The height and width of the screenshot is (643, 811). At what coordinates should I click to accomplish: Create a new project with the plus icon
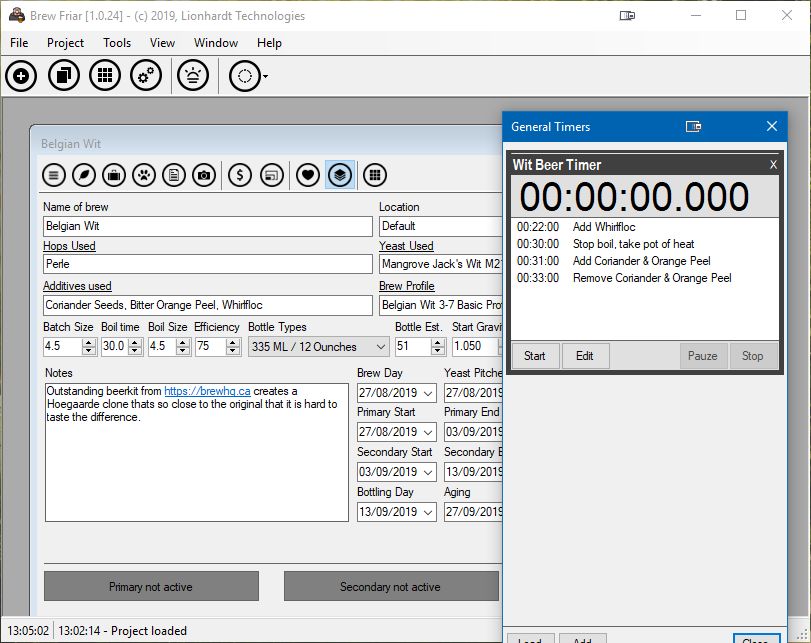tap(21, 76)
